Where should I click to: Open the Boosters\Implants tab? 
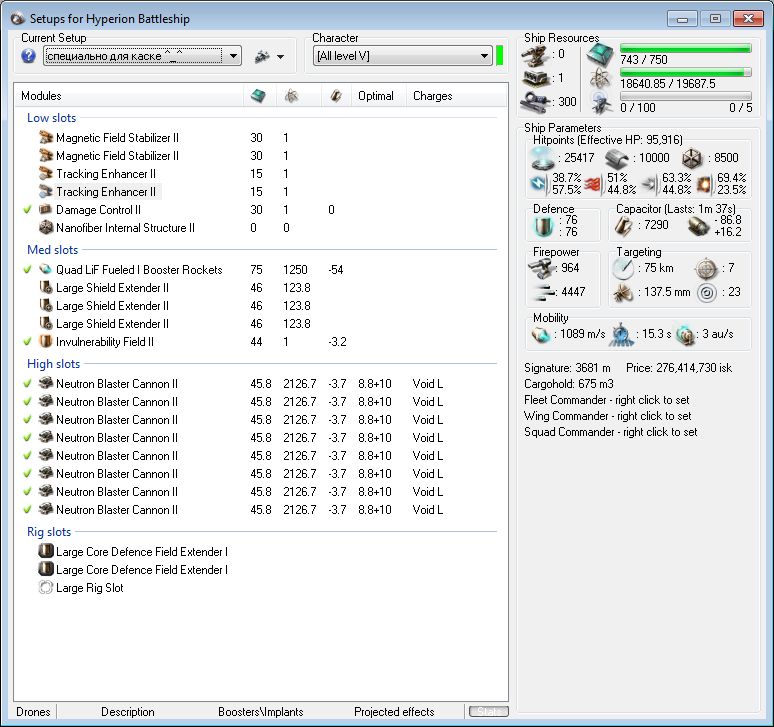tap(261, 712)
